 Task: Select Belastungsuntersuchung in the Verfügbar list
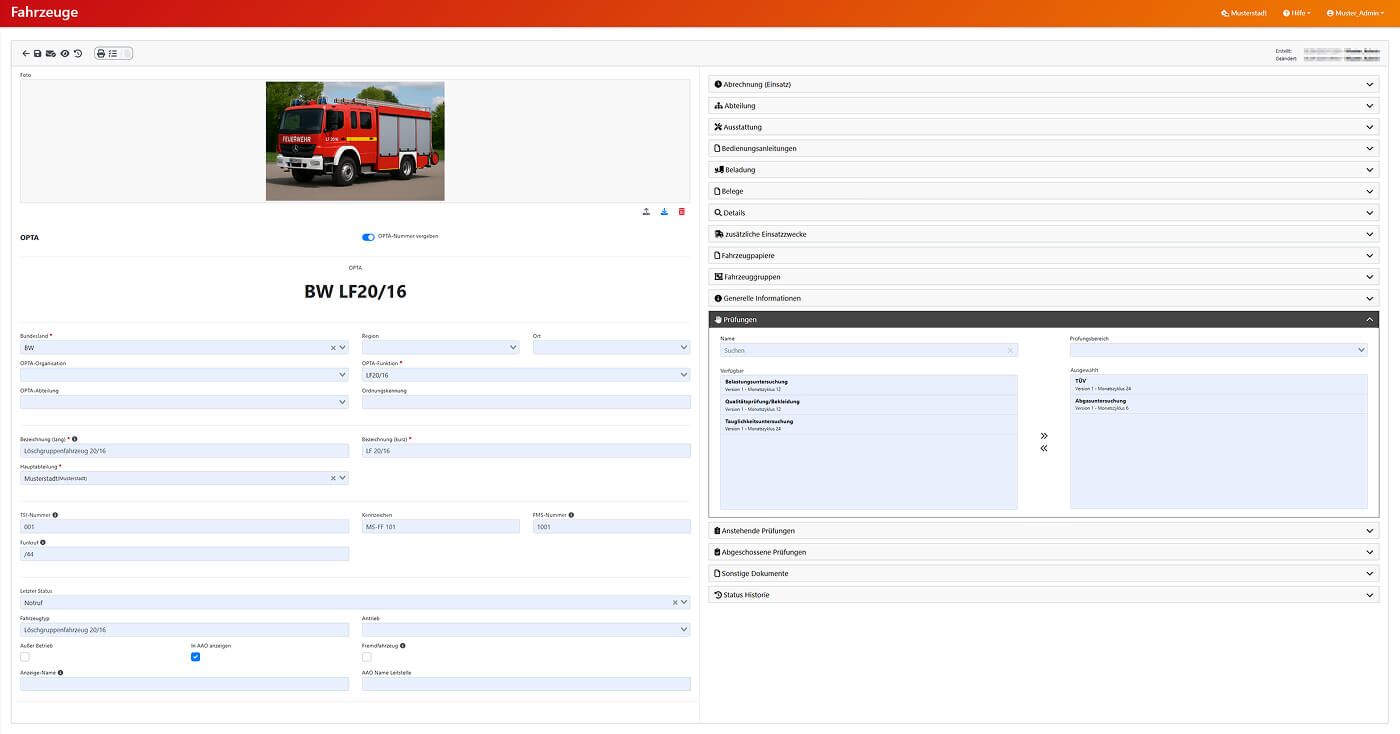click(868, 385)
